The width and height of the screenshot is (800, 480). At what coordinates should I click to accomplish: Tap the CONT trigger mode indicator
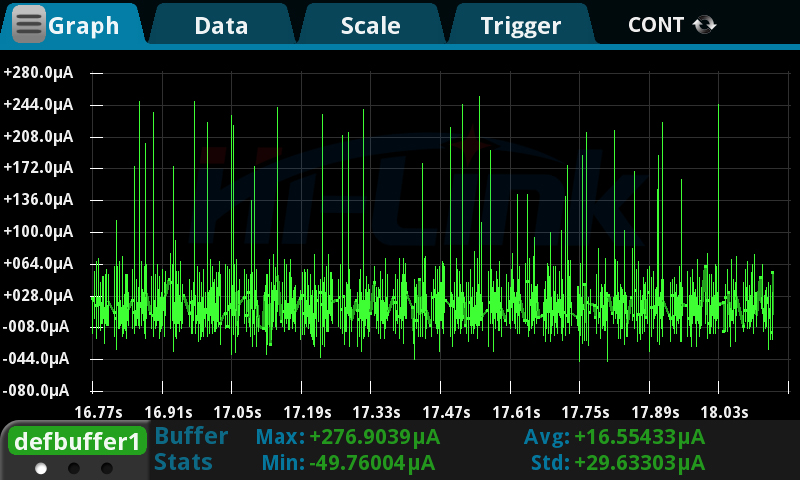(x=656, y=25)
